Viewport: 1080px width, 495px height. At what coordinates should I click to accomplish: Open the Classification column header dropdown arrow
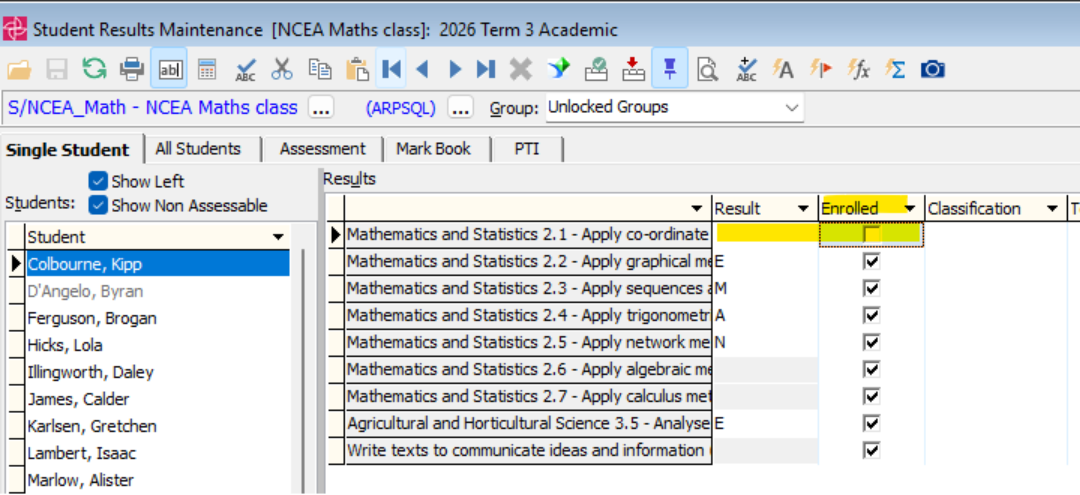pos(1052,209)
